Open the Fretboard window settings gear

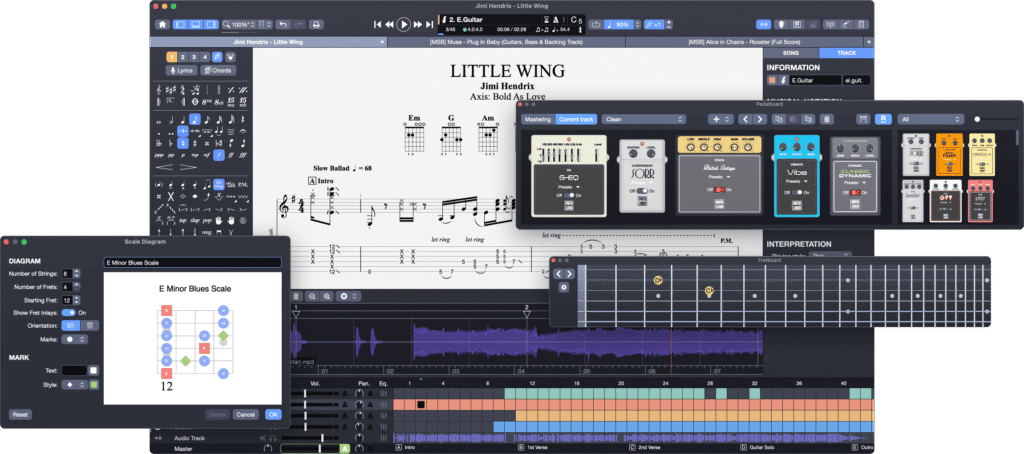click(564, 287)
